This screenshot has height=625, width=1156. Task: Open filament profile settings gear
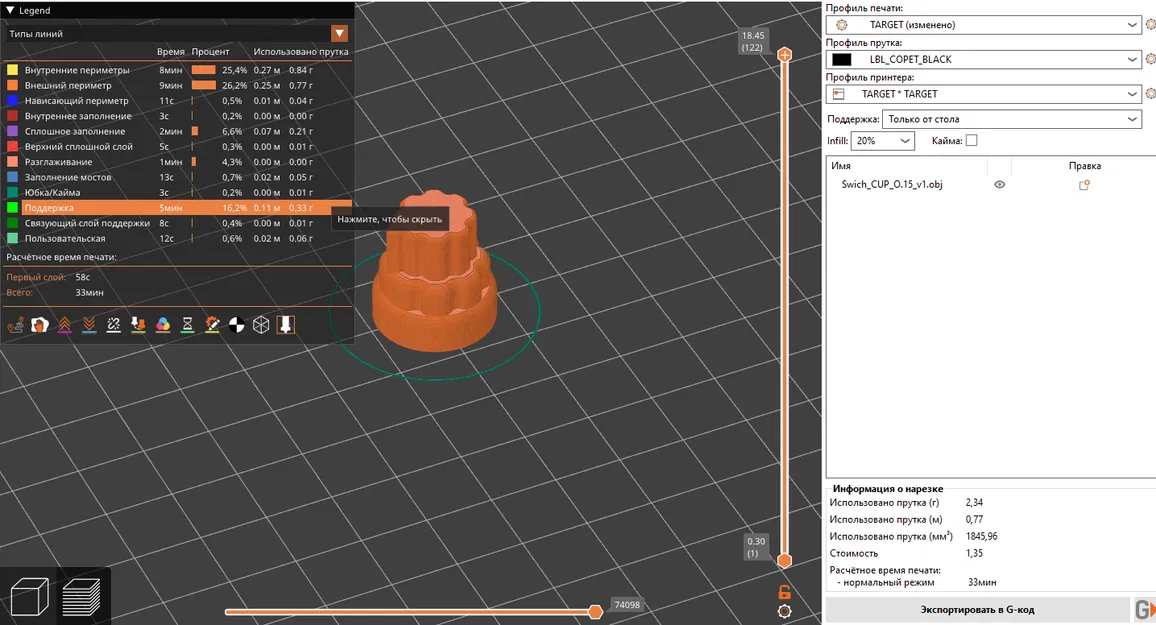pyautogui.click(x=1150, y=59)
